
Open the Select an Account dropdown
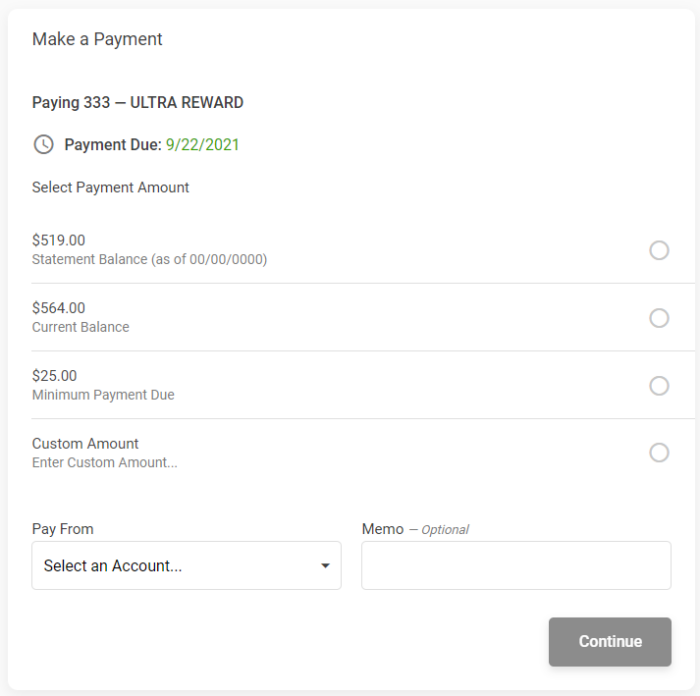(186, 566)
